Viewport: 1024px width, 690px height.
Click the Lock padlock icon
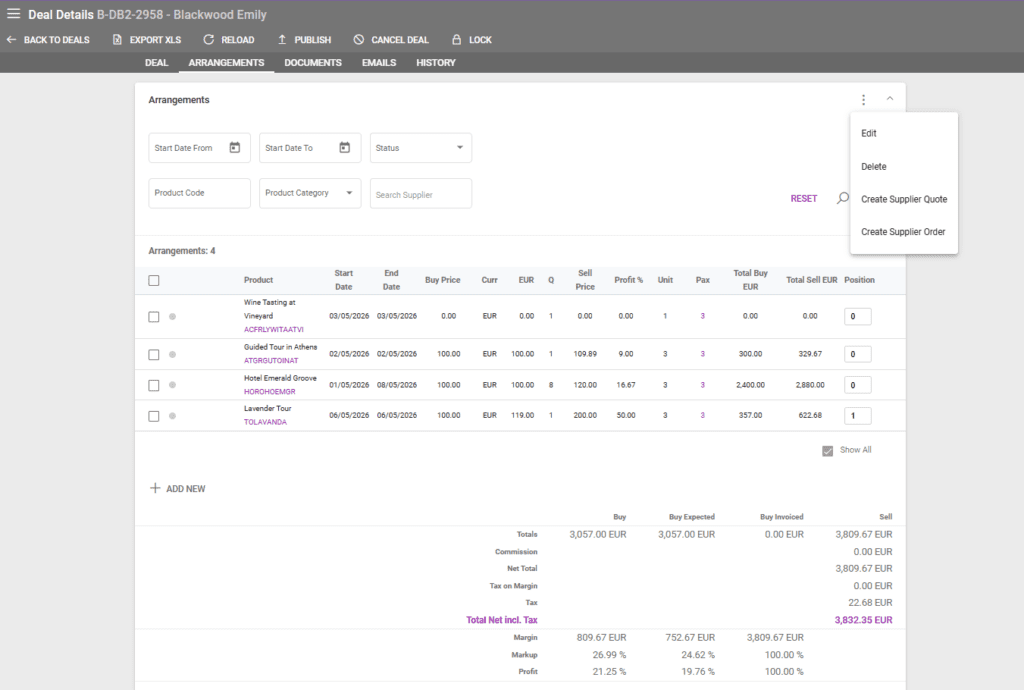tap(456, 40)
